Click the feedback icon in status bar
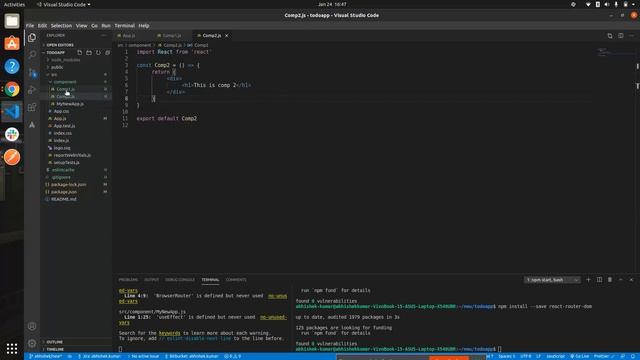The image size is (640, 360). tap(623, 356)
